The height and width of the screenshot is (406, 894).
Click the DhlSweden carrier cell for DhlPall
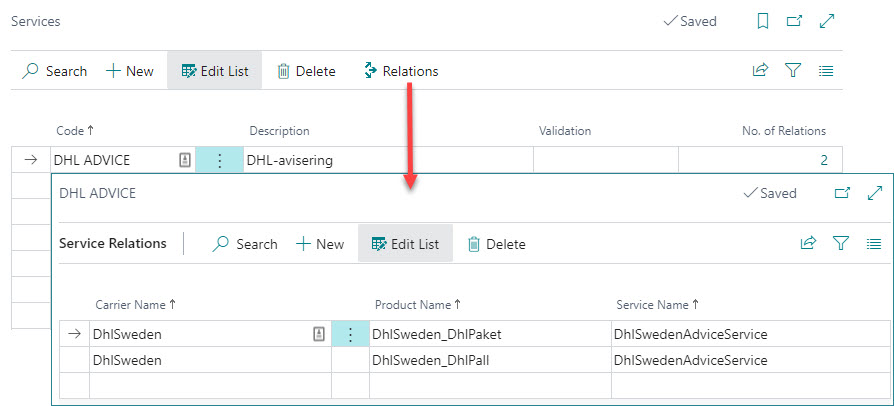pyautogui.click(x=210, y=360)
